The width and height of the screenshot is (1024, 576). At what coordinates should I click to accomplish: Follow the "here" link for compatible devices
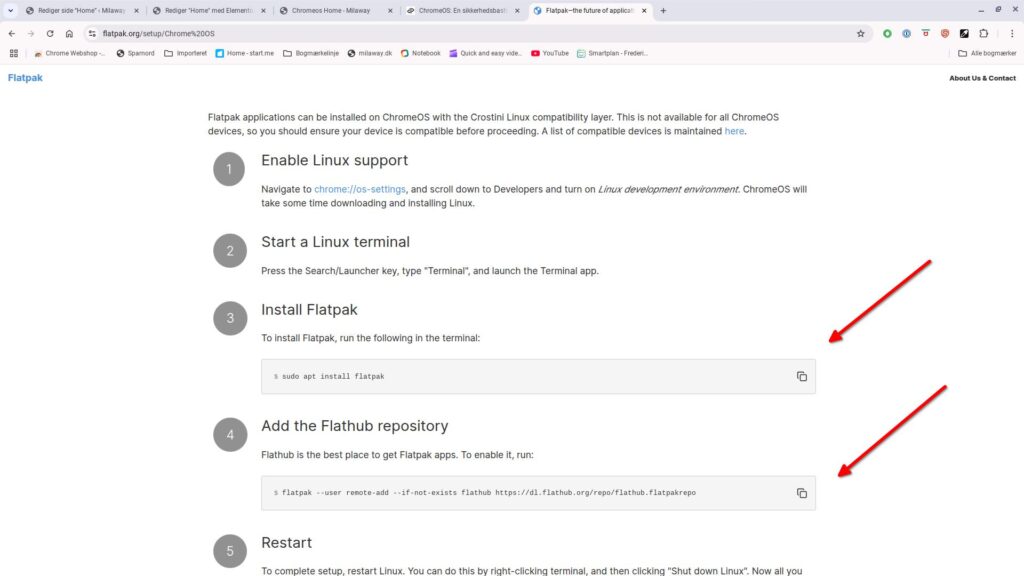pyautogui.click(x=734, y=130)
